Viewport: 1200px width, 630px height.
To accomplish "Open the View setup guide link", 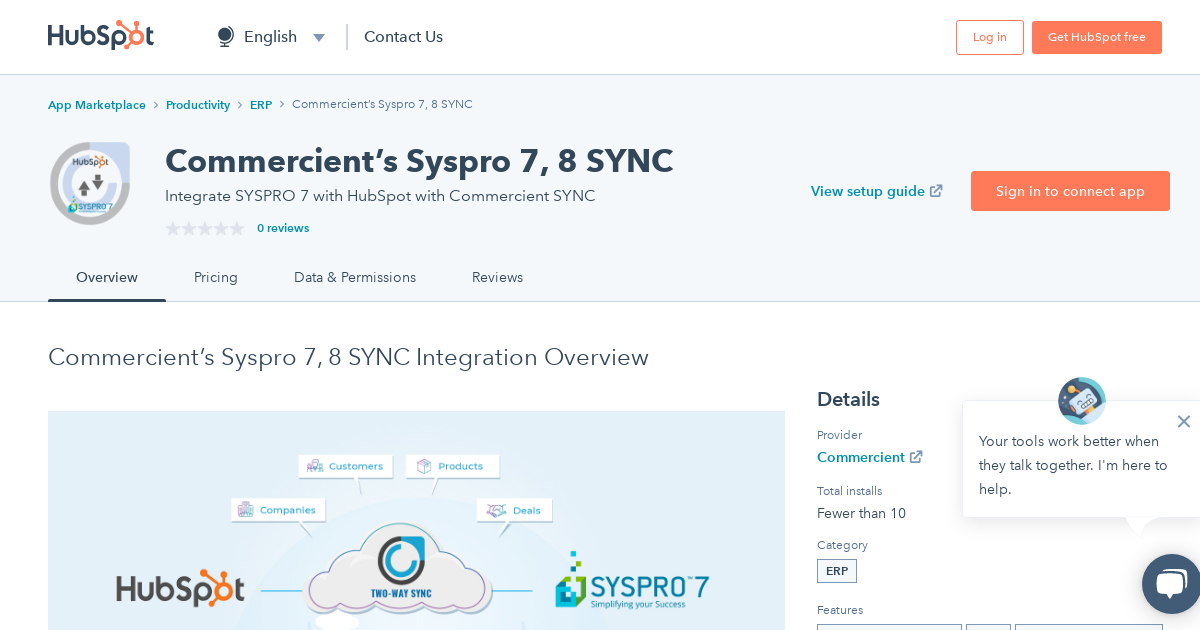I will [x=868, y=191].
